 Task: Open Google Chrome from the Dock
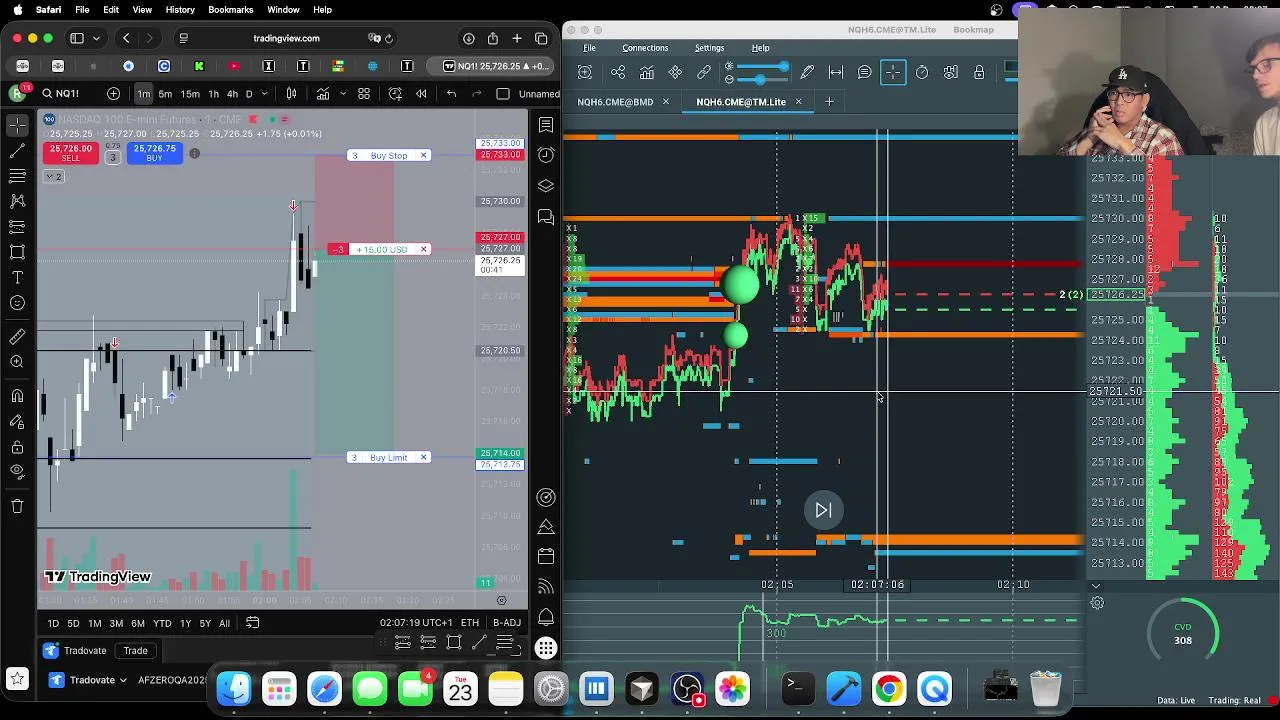coord(888,688)
